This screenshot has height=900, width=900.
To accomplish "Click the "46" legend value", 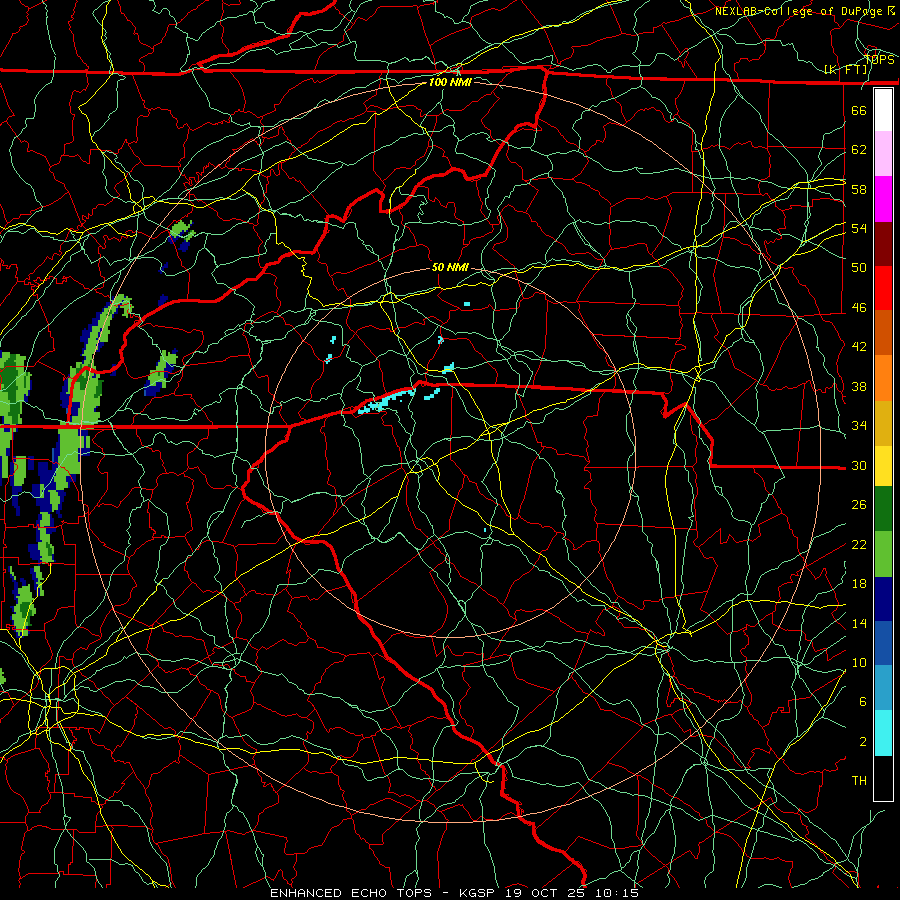I will pyautogui.click(x=859, y=308).
